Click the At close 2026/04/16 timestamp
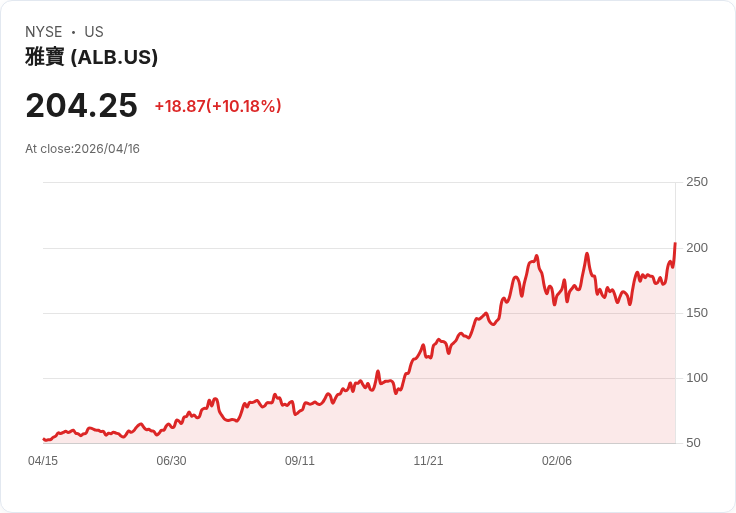The width and height of the screenshot is (736, 513). 82,149
